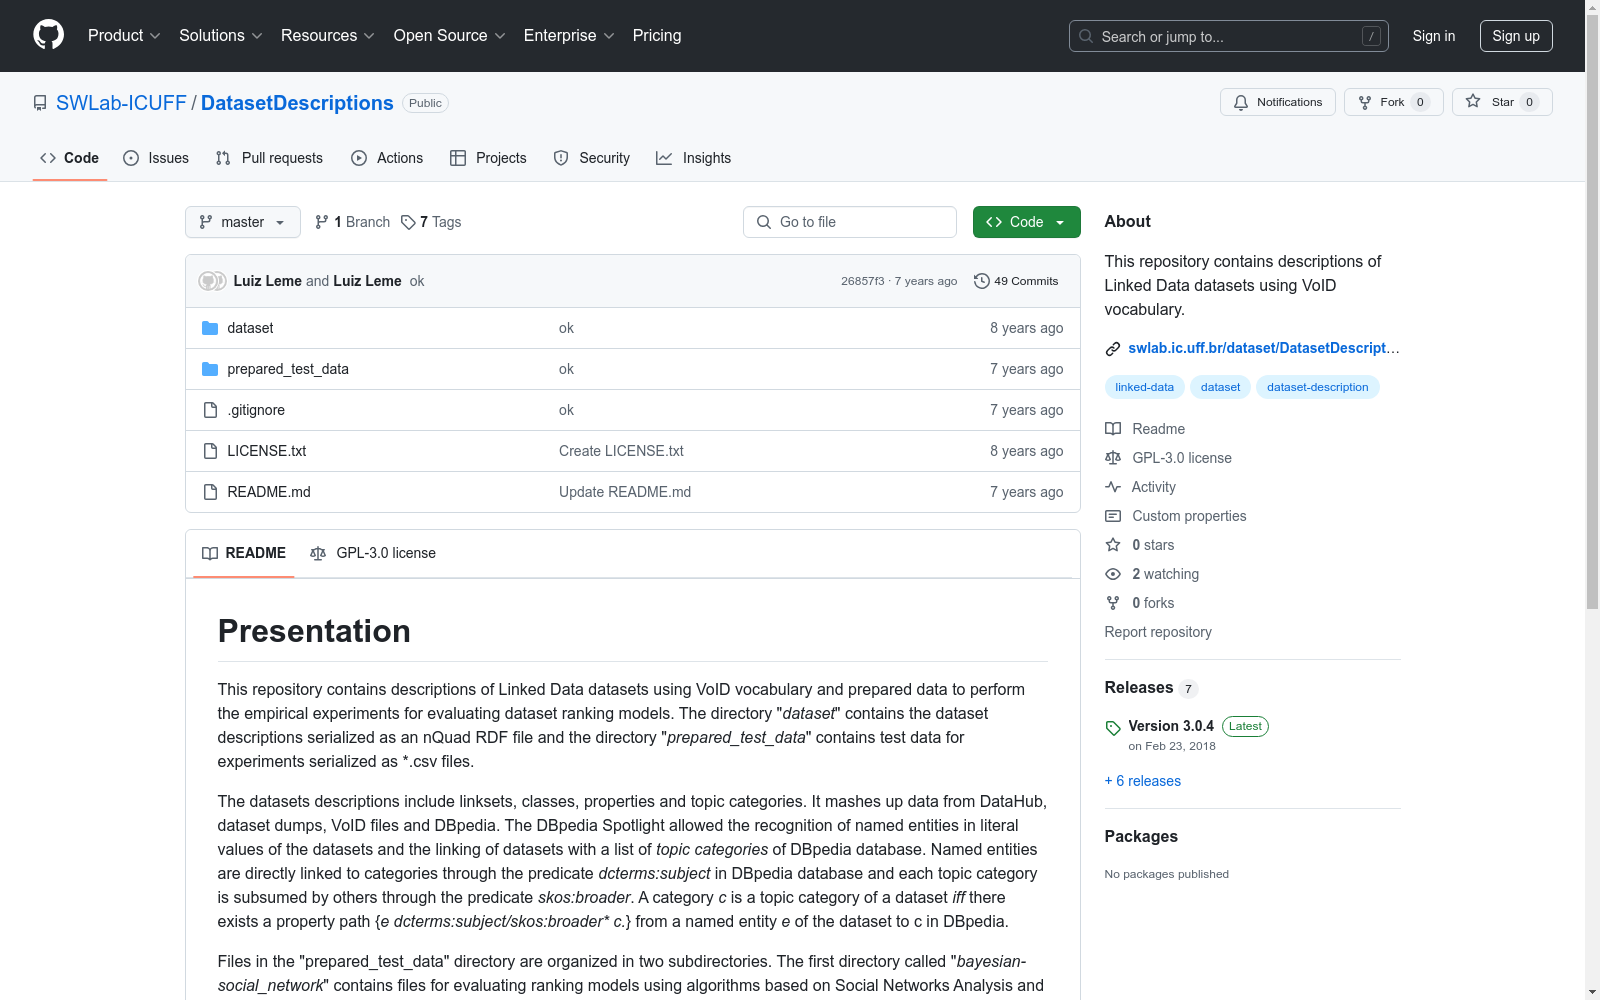Open the green Code dropdown
The width and height of the screenshot is (1600, 1000).
pyautogui.click(x=1026, y=222)
